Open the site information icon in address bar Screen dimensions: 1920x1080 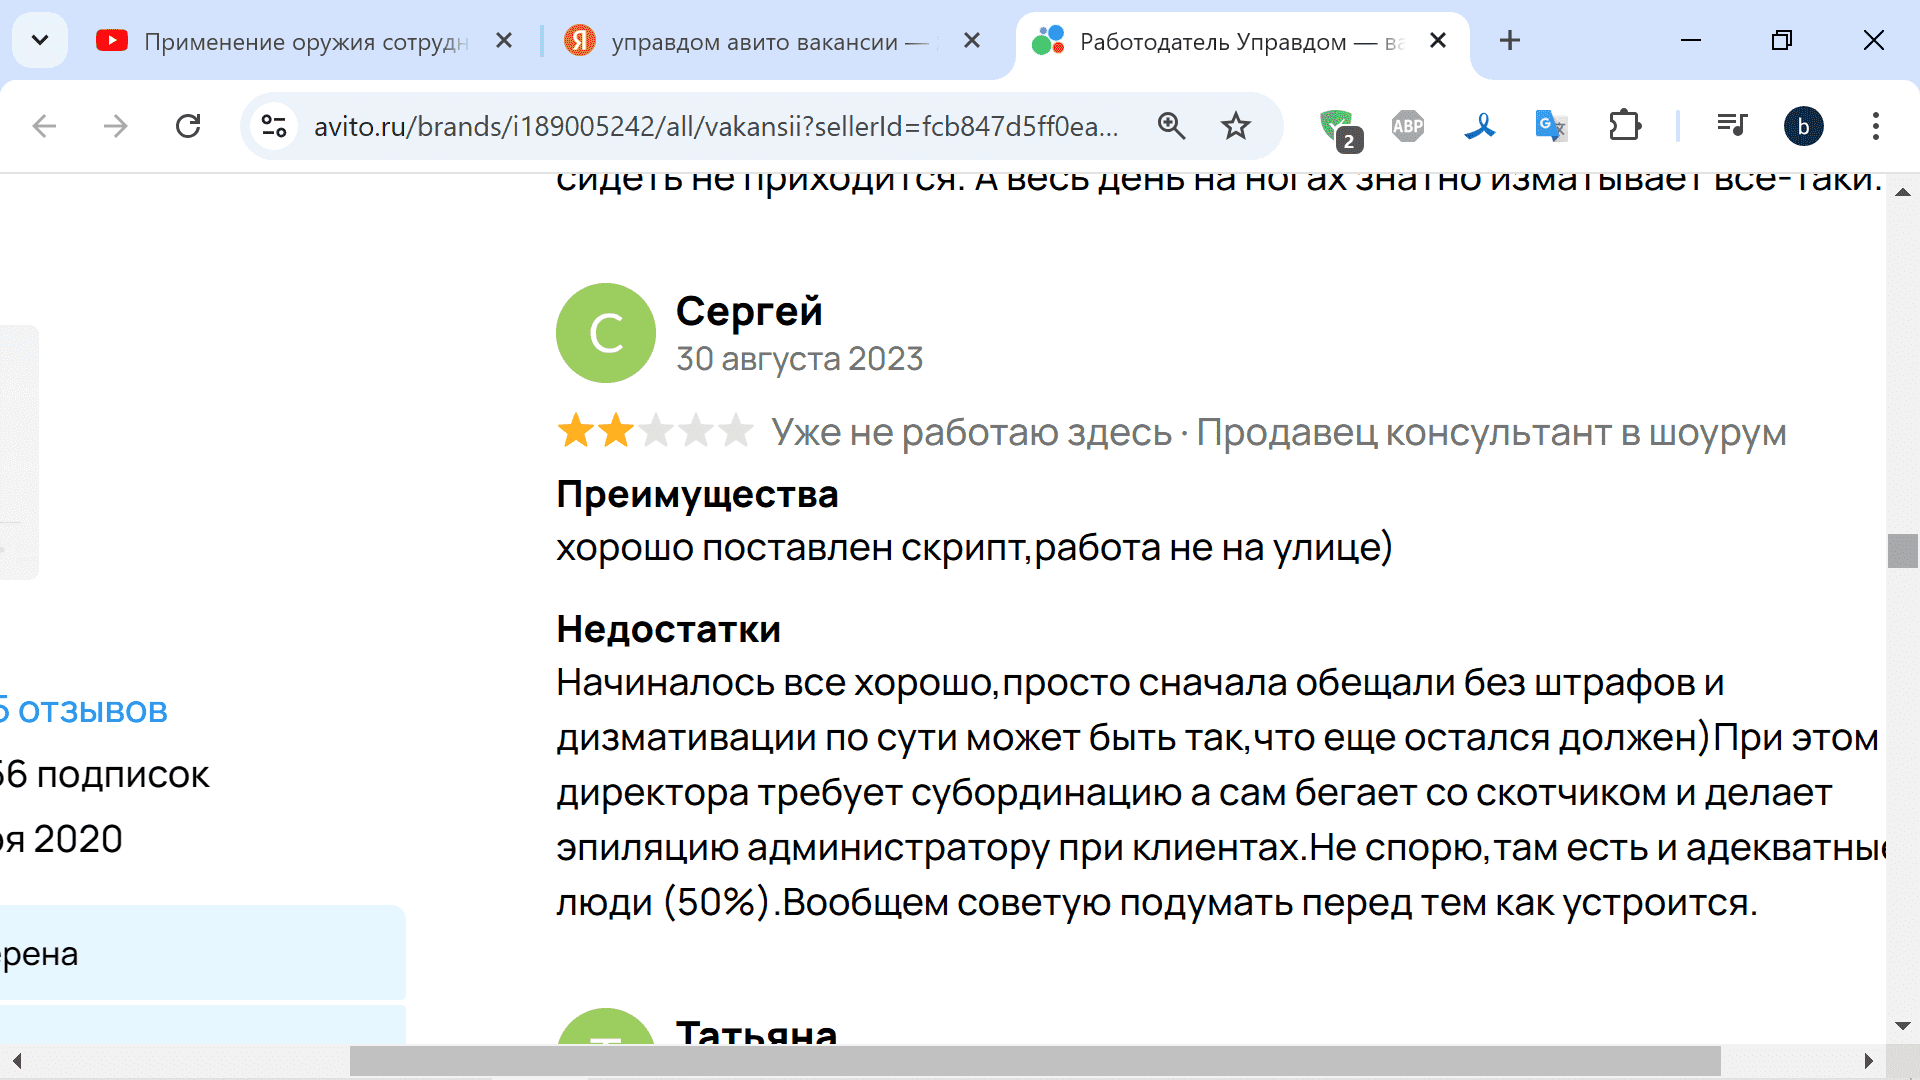click(274, 126)
